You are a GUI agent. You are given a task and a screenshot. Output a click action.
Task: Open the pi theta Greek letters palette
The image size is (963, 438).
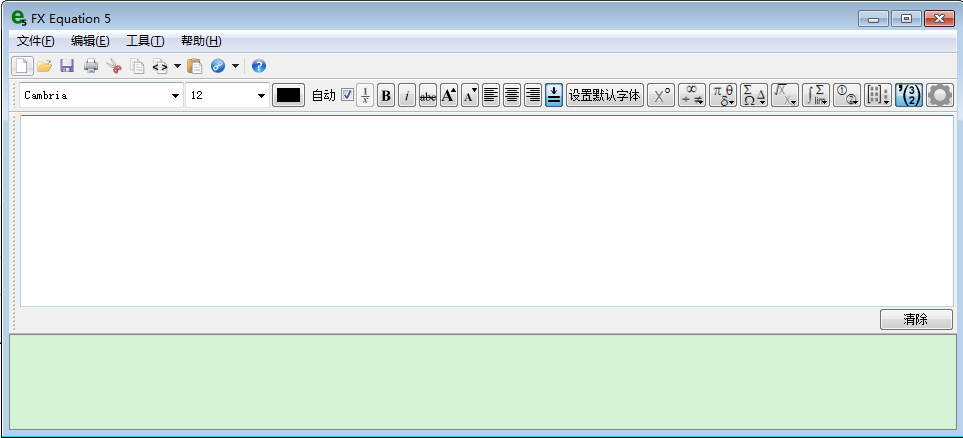point(723,95)
